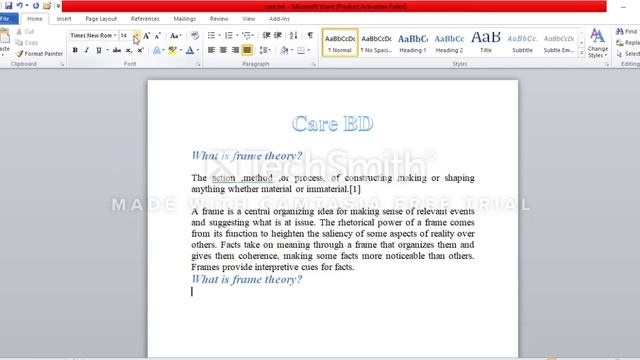Screen dimensions: 640x360
Task: Open the File tab
Action: point(7,19)
